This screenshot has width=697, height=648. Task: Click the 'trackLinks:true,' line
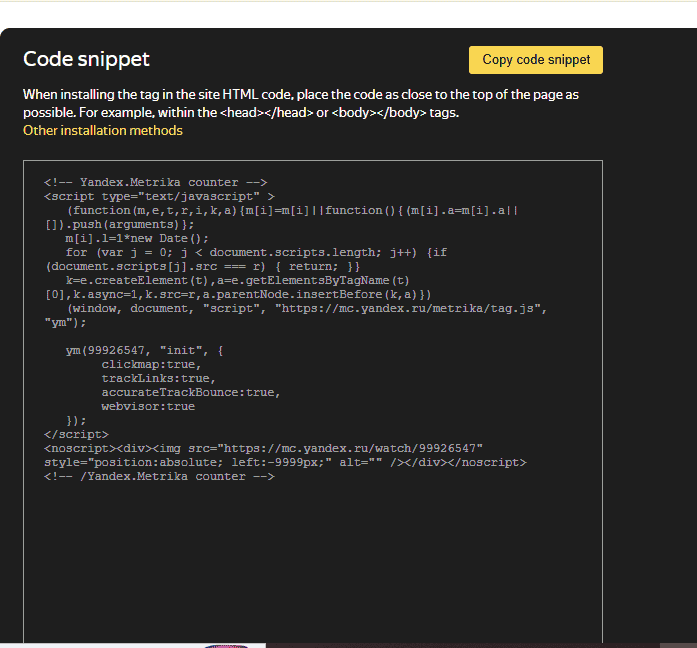click(x=158, y=379)
